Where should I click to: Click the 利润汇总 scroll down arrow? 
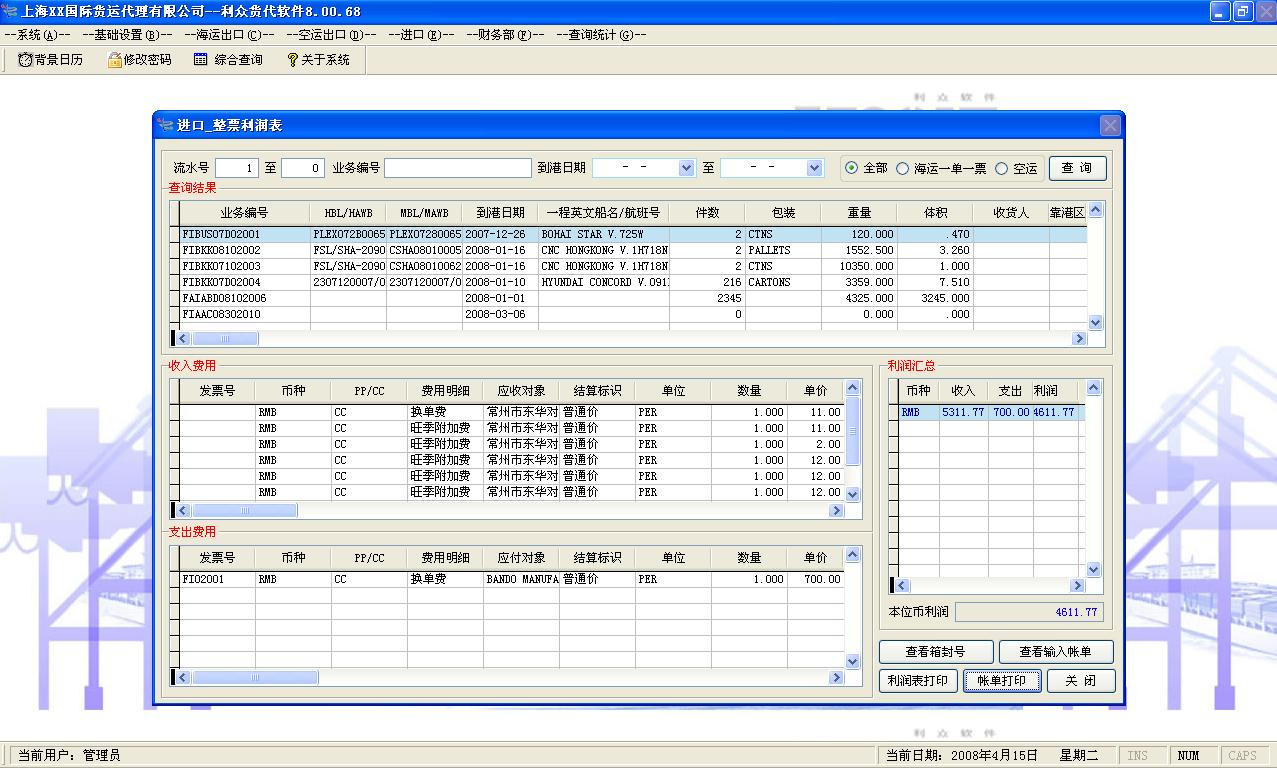click(x=1094, y=569)
